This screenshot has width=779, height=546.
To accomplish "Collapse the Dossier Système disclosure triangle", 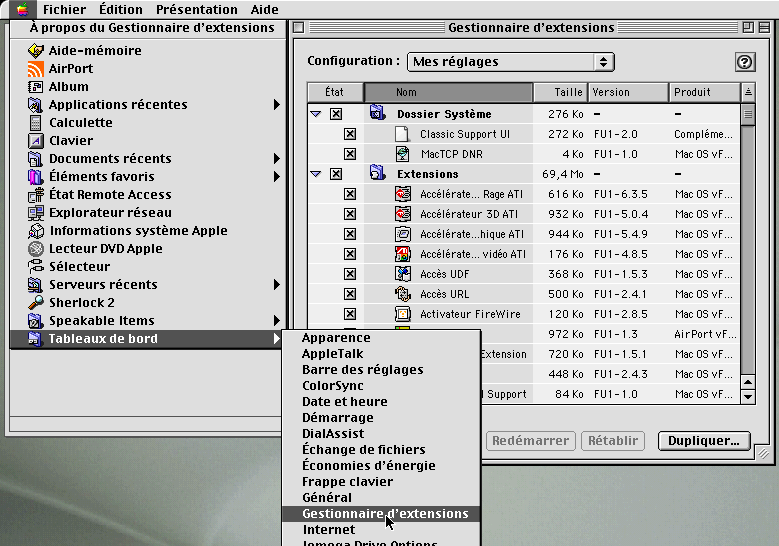I will pyautogui.click(x=315, y=114).
